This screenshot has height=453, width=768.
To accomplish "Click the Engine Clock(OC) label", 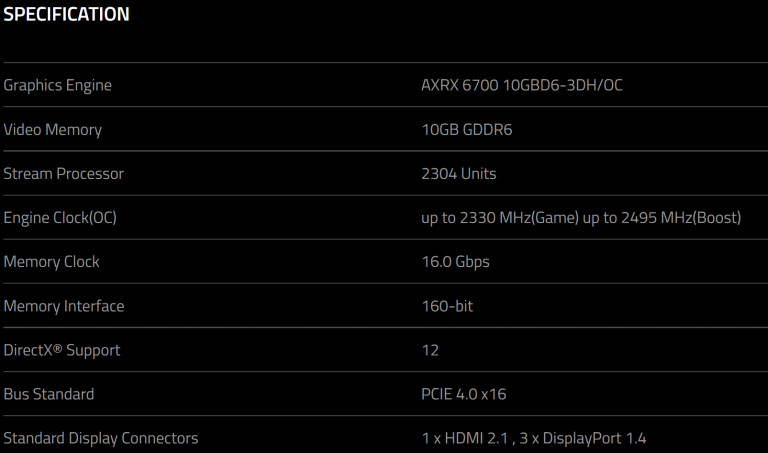I will point(60,218).
